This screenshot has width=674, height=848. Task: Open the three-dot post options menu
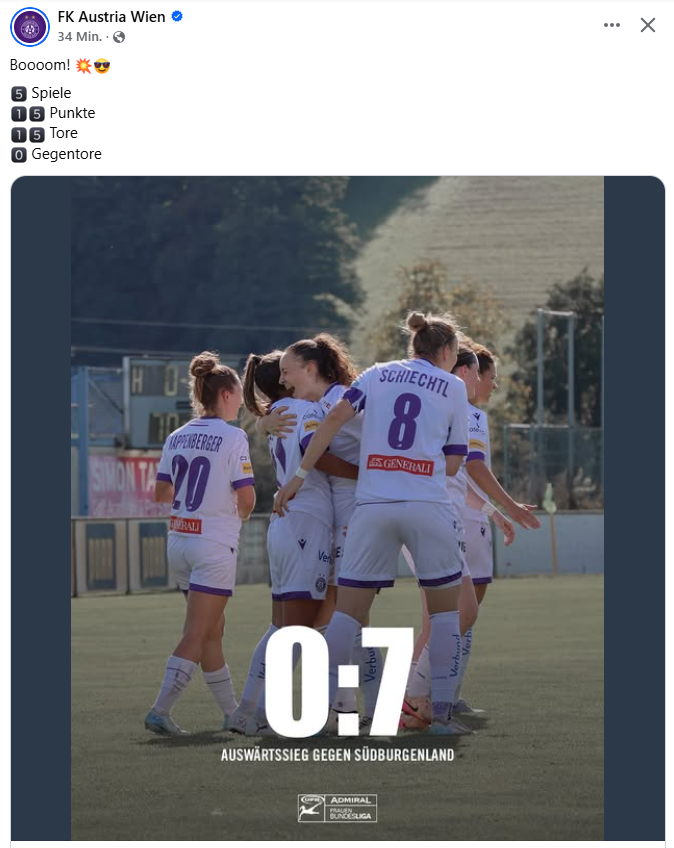coord(612,25)
